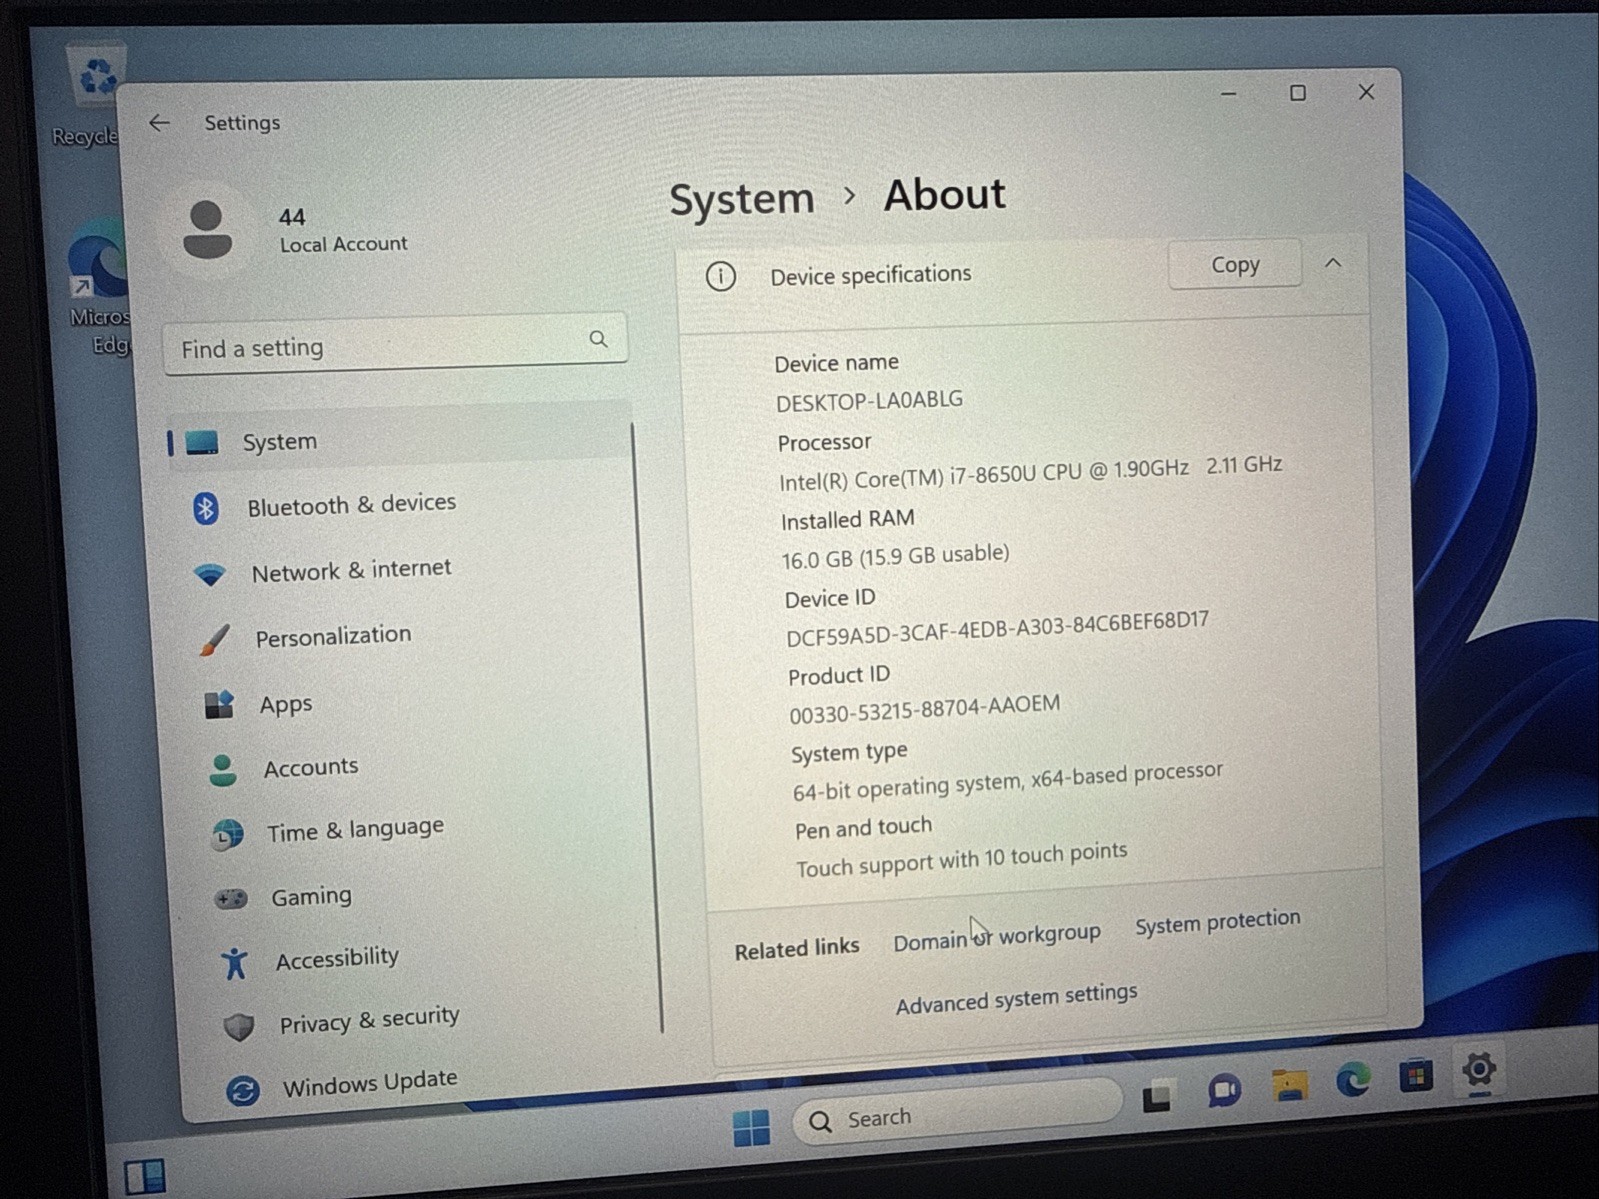This screenshot has width=1599, height=1199.
Task: Click the System breadcrumb in the header
Action: [x=742, y=199]
